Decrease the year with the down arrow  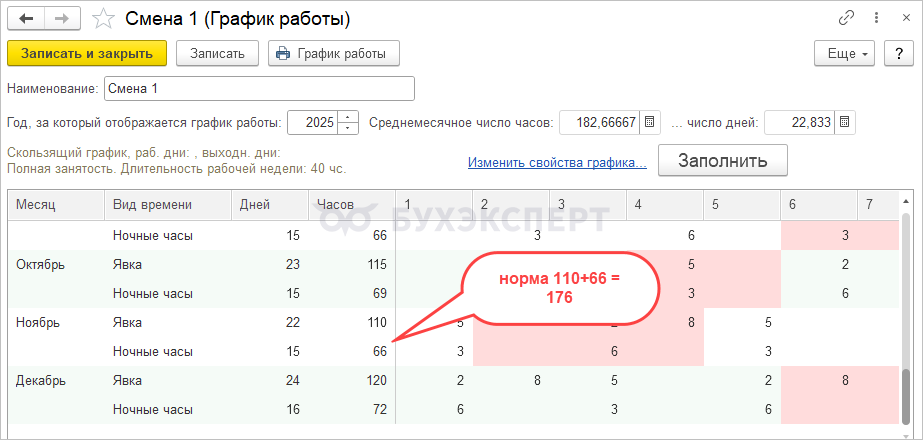coord(349,128)
